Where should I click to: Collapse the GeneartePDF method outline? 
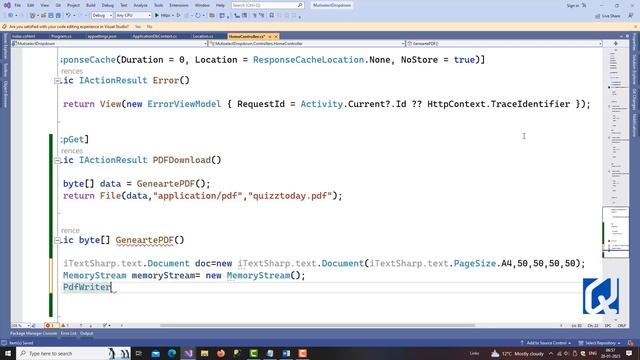[x=57, y=240]
